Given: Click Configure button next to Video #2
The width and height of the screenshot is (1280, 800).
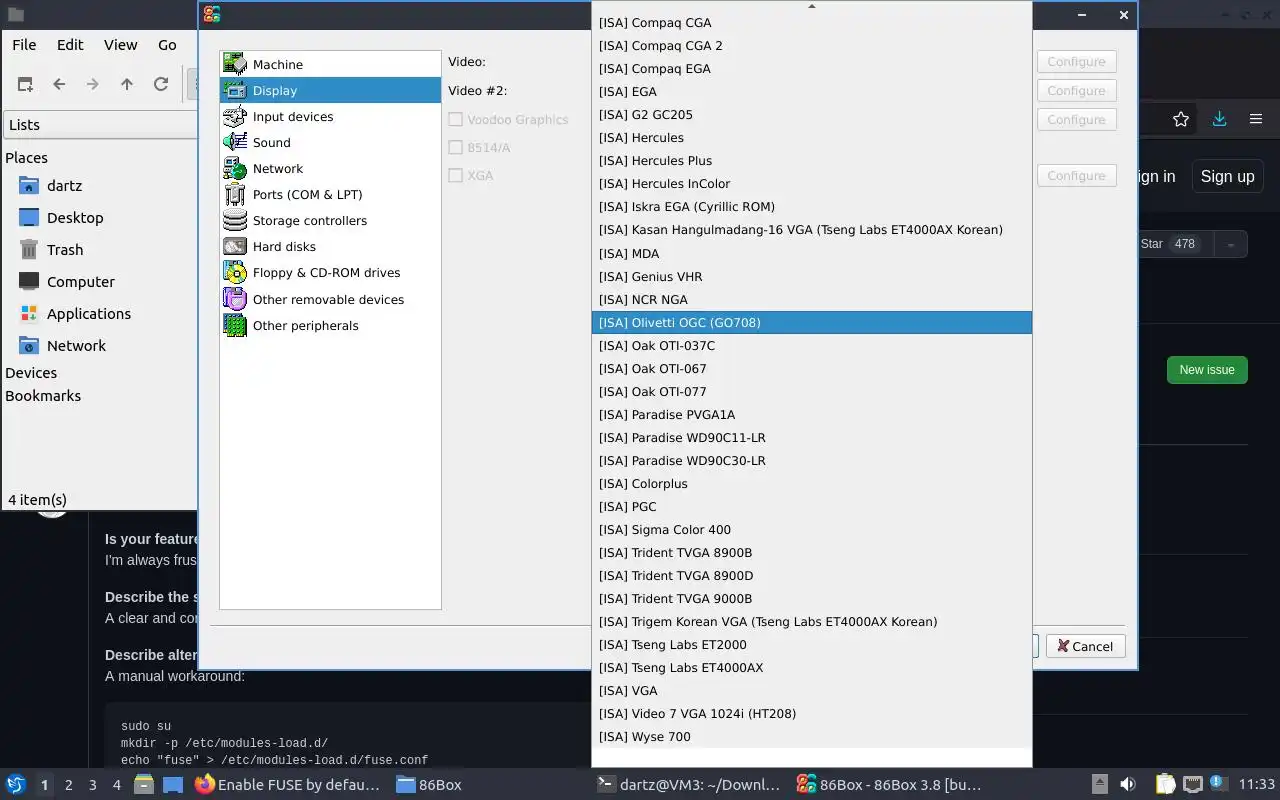Looking at the screenshot, I should pos(1076,90).
